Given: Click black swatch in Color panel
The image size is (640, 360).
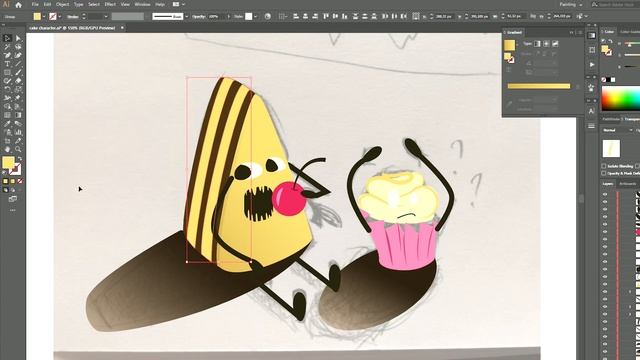Looking at the screenshot, I should click(x=608, y=80).
